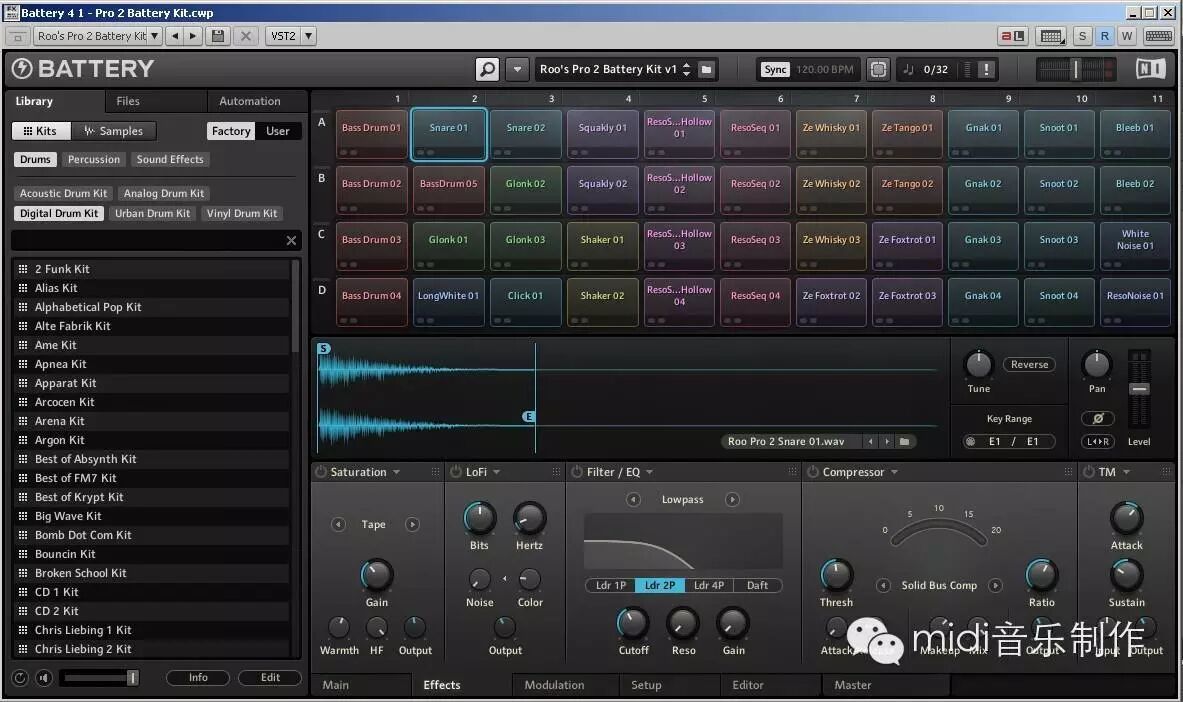Open the Compressor dropdown arrow
Image resolution: width=1183 pixels, height=702 pixels.
(x=894, y=473)
